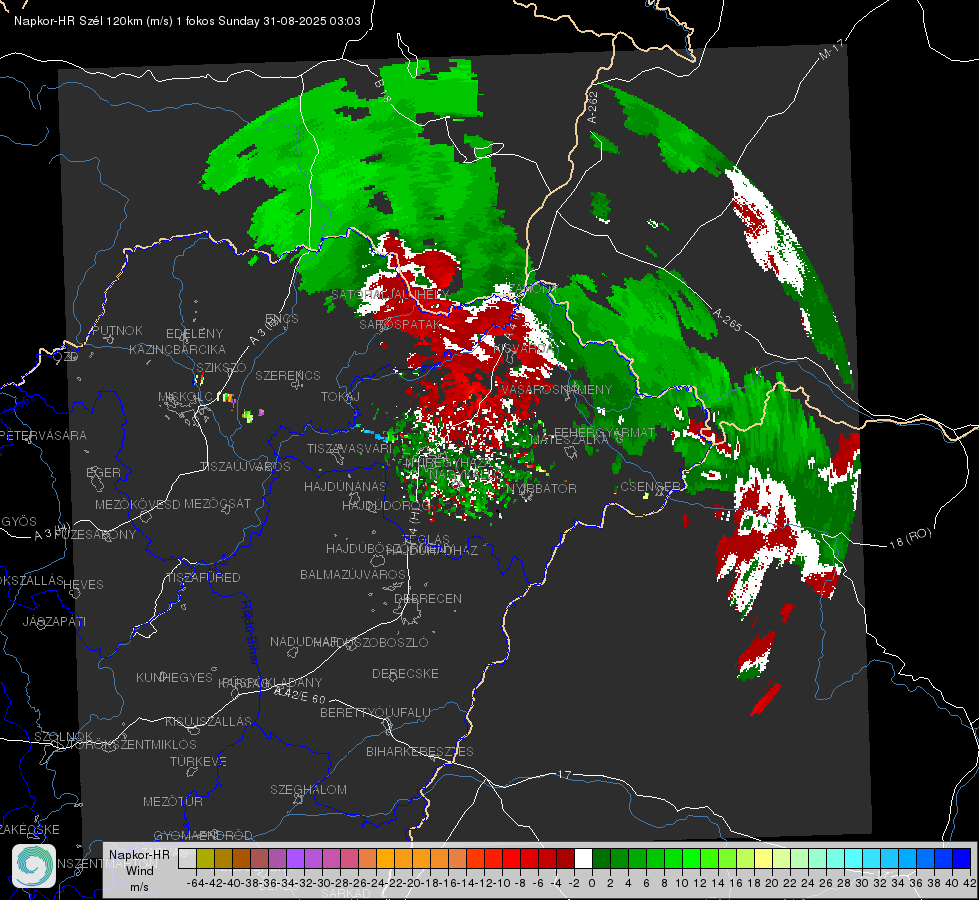Click the bright red swatch between -10 and -8
The width and height of the screenshot is (979, 900).
click(x=511, y=858)
